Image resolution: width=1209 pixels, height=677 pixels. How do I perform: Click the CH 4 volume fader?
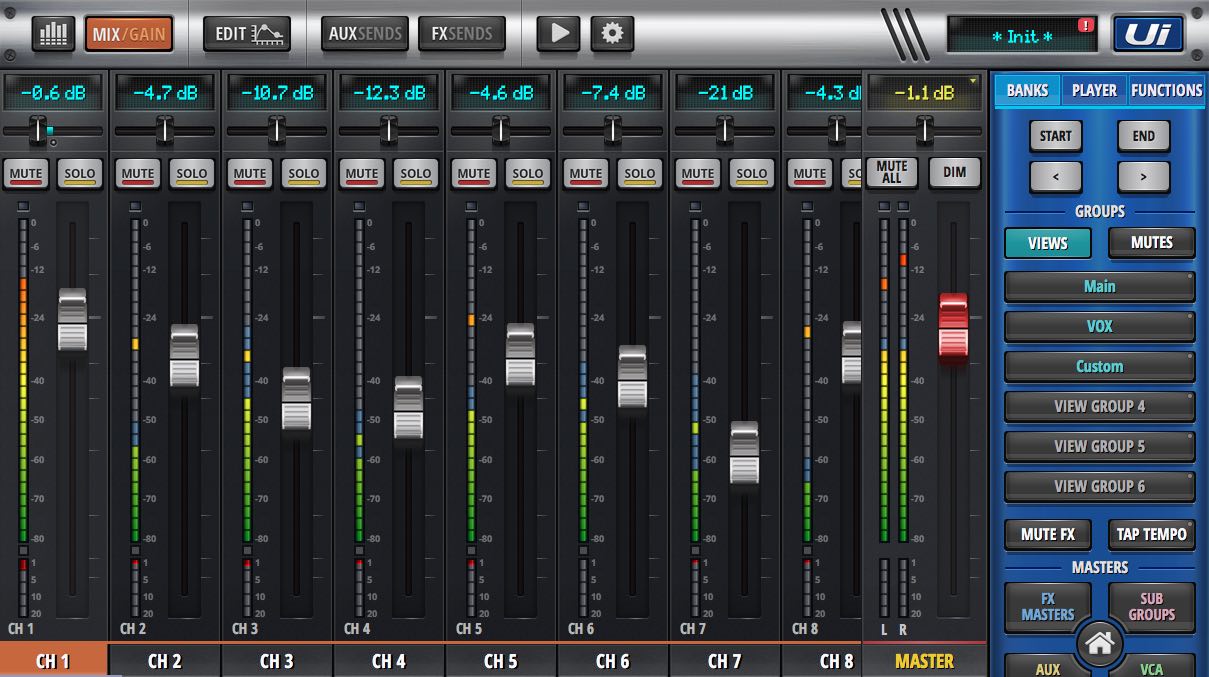click(409, 407)
